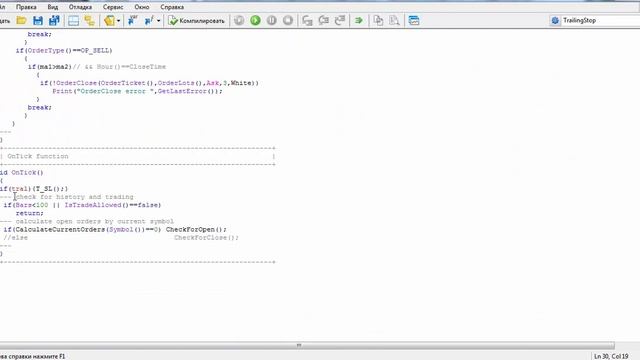Click the '//else' comment in code
Screen dimensions: 640x360
(x=16, y=238)
